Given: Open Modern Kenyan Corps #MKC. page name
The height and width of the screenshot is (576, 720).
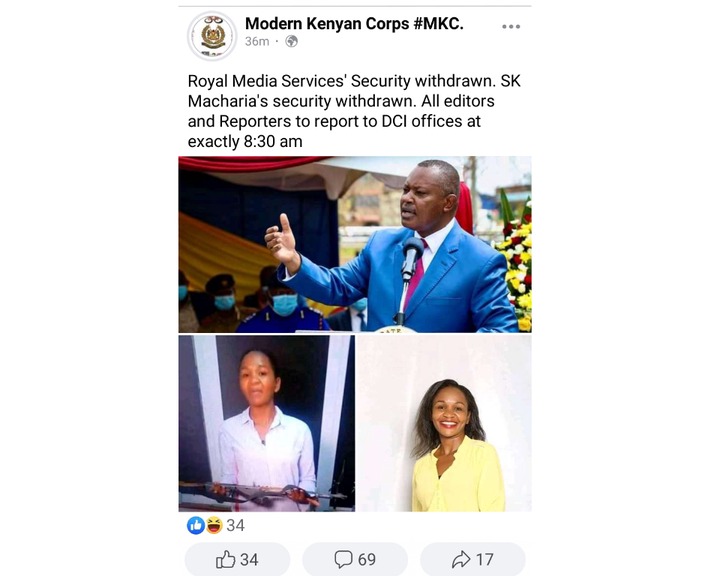Looking at the screenshot, I should tap(354, 23).
